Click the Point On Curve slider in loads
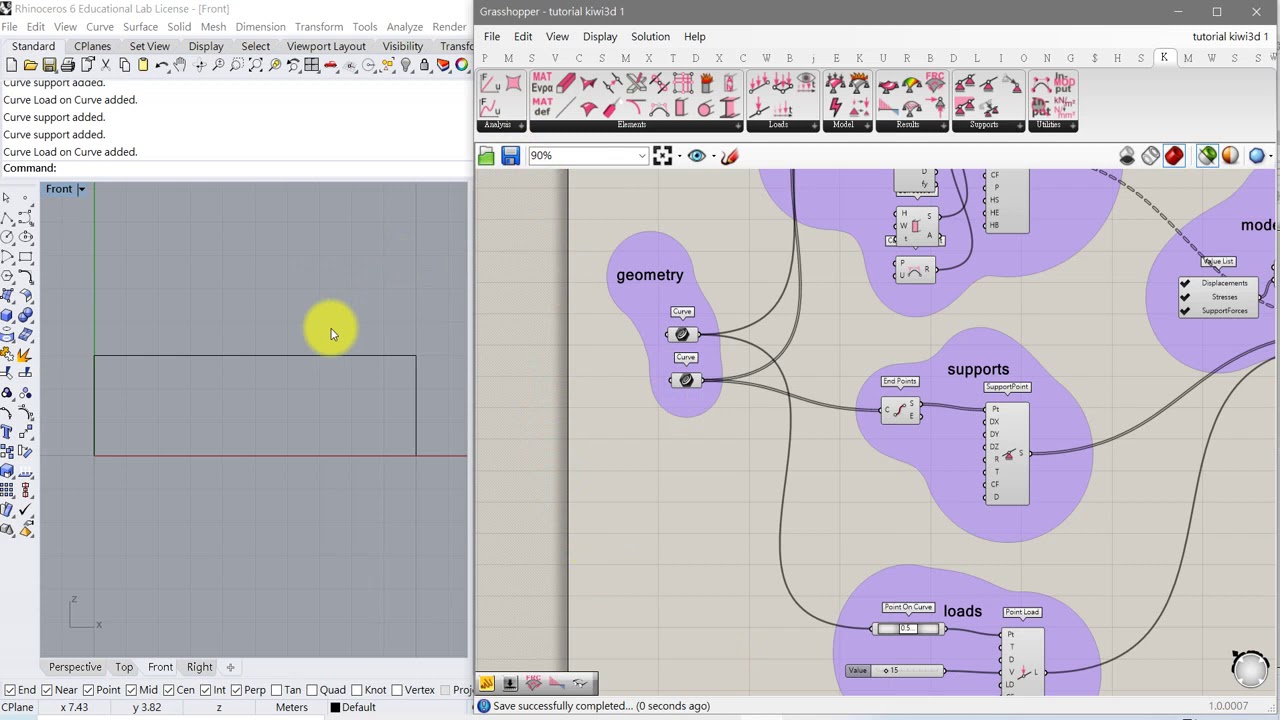The width and height of the screenshot is (1280, 720). click(x=907, y=628)
